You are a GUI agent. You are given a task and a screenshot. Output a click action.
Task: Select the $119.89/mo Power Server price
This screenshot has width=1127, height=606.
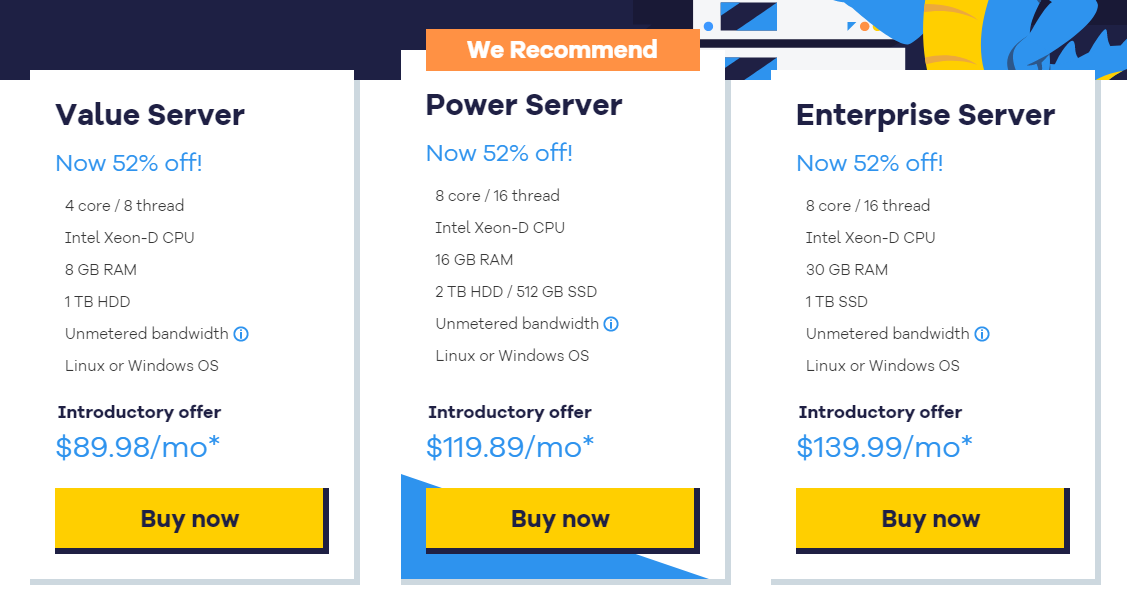[x=510, y=447]
